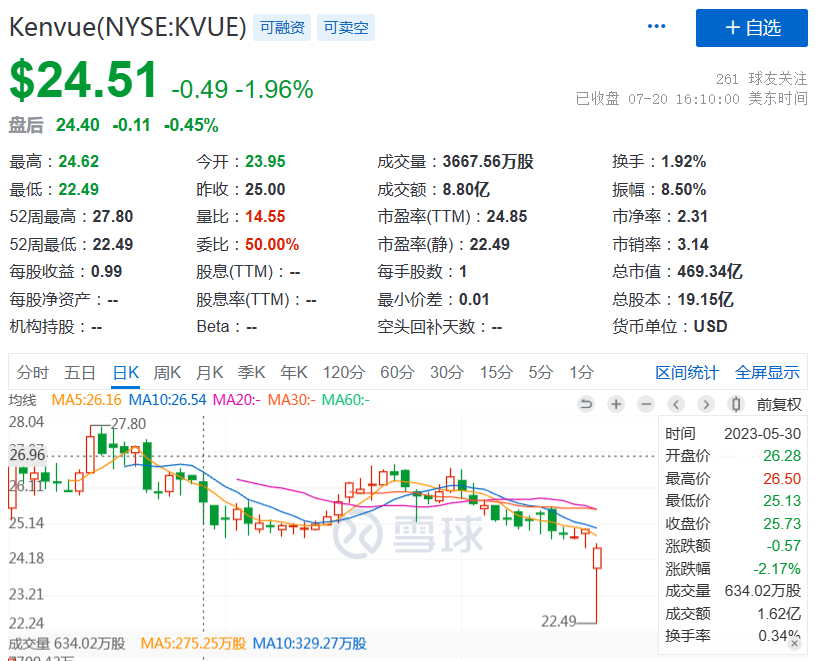Click the 可卖空 tag

pos(346,27)
